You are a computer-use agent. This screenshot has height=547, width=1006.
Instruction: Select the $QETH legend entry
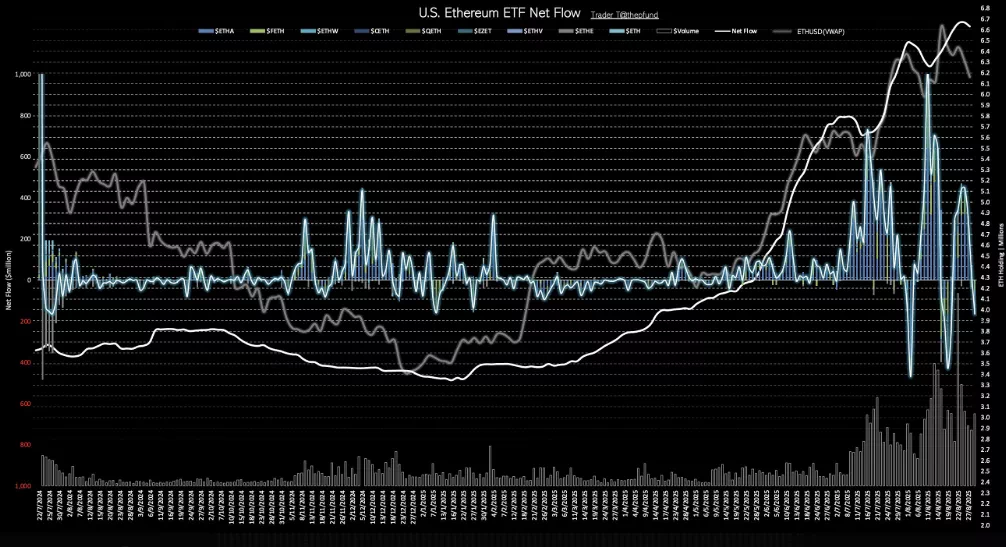pyautogui.click(x=424, y=31)
